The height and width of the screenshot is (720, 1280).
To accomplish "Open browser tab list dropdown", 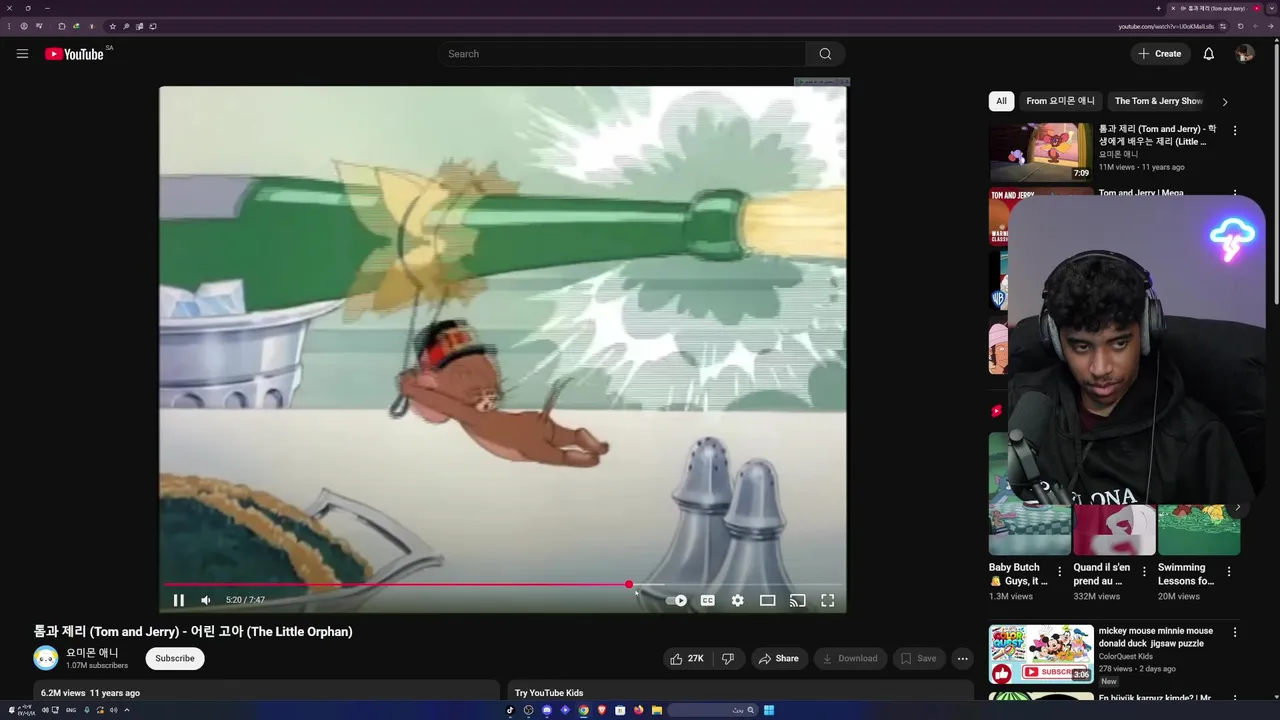I will click(1271, 8).
